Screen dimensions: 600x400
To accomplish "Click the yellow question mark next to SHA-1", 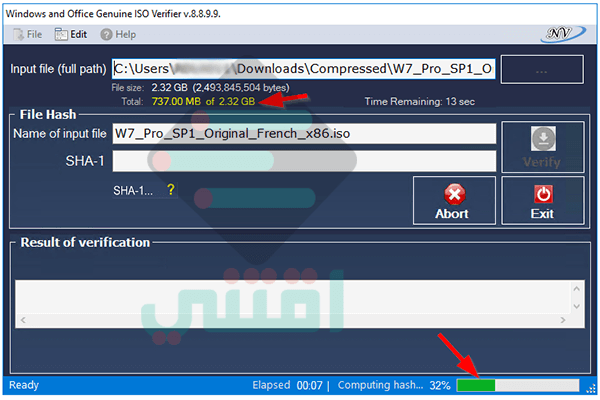I will point(171,189).
